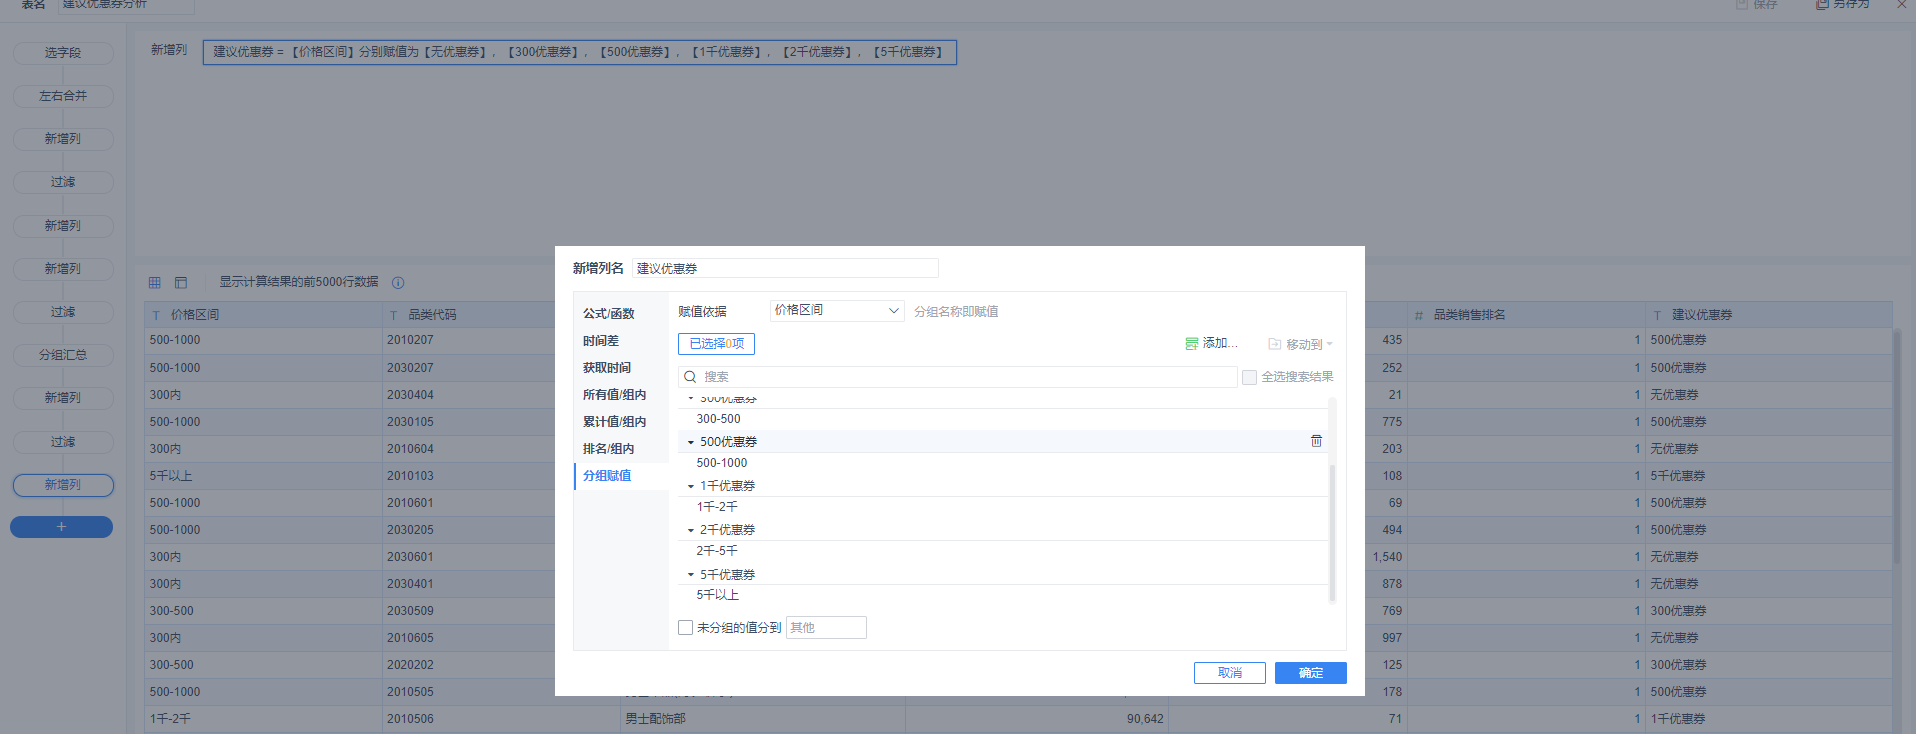Select the 1千-2千 value row
Viewport: 1916px width, 734px height.
1003,507
